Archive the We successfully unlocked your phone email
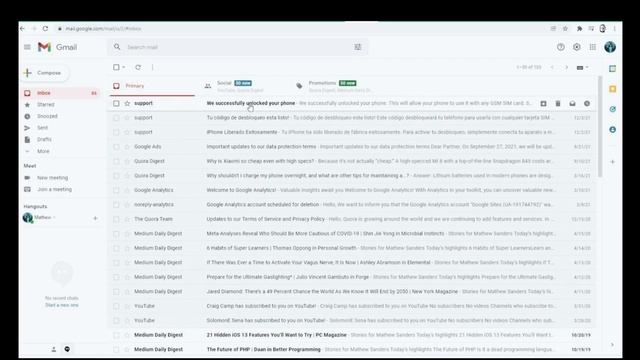640x360 pixels. click(543, 104)
